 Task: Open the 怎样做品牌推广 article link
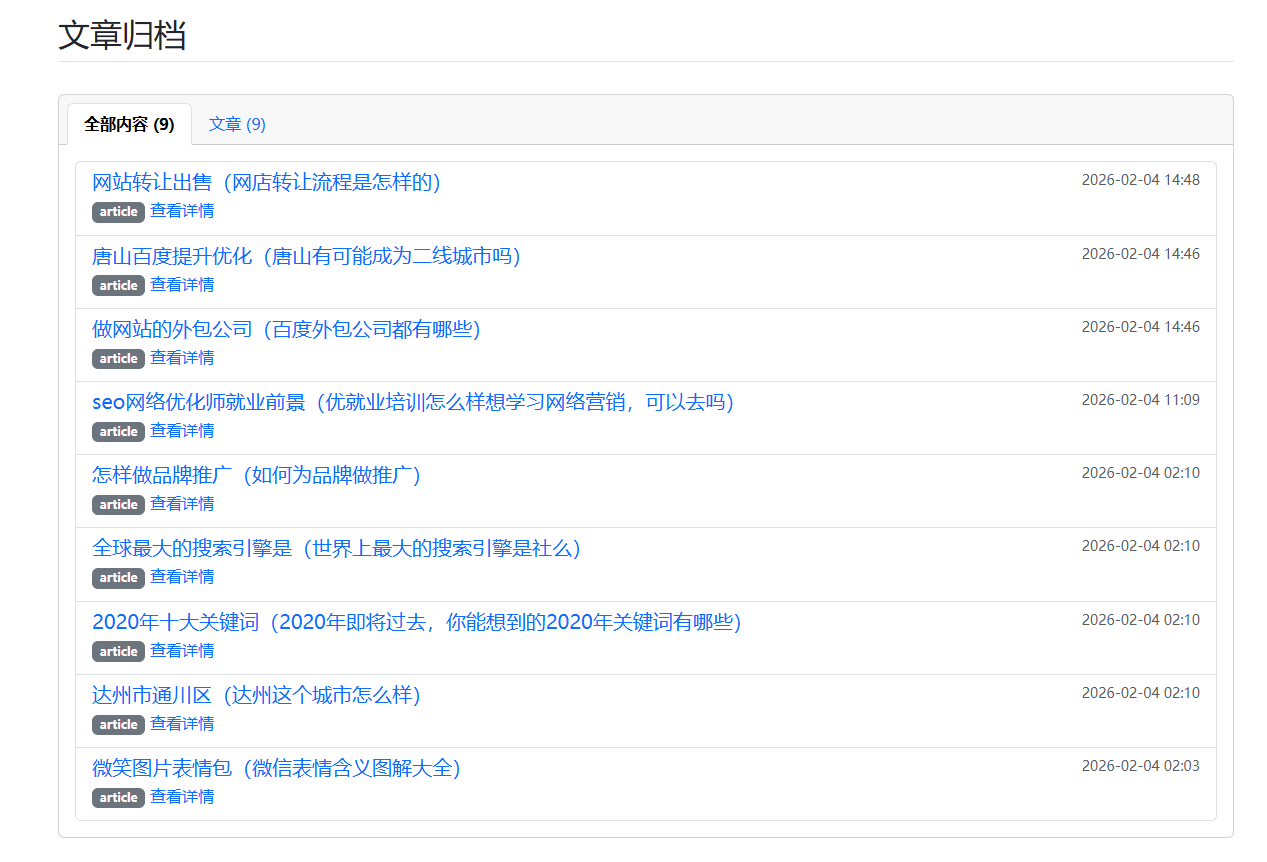(256, 475)
